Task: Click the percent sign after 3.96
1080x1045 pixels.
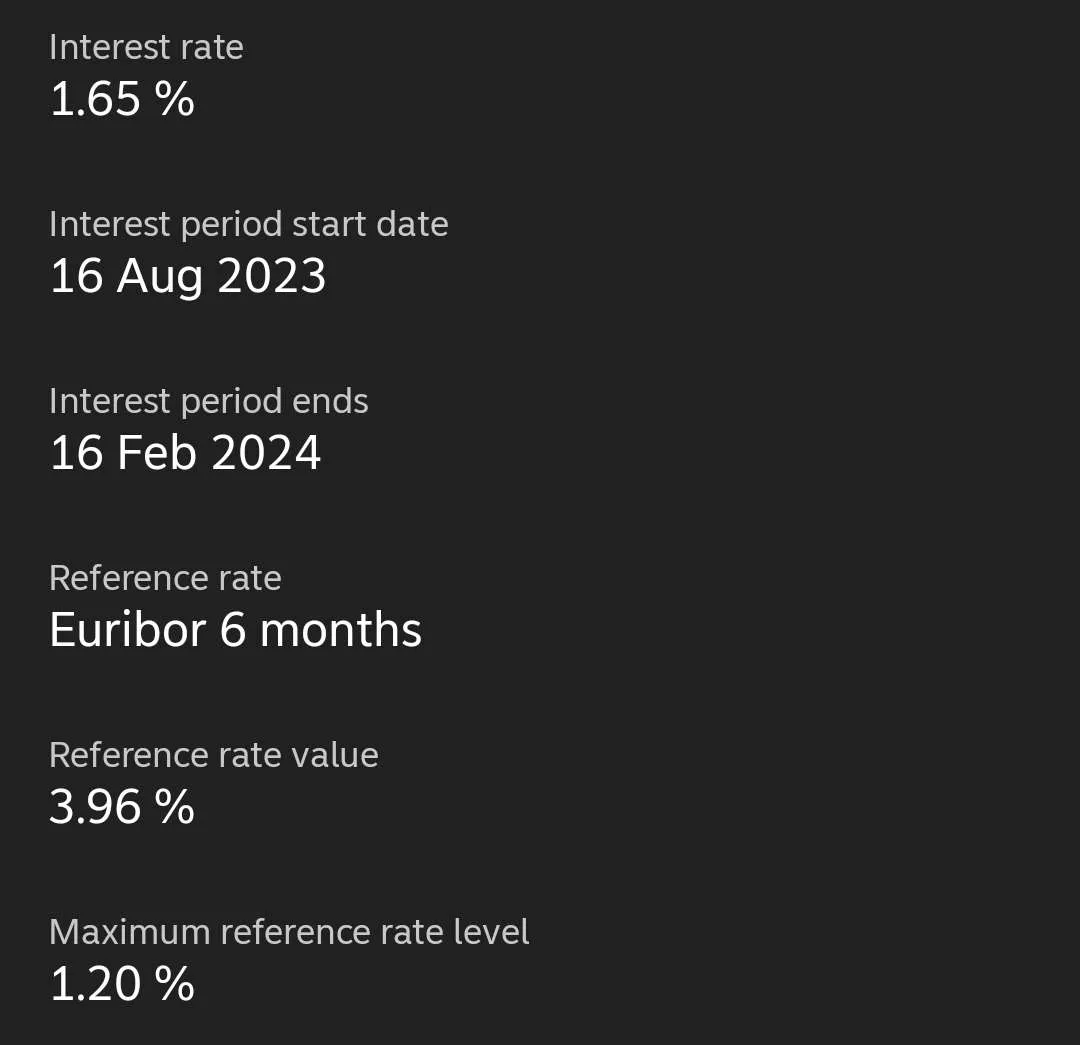Action: click(x=174, y=807)
